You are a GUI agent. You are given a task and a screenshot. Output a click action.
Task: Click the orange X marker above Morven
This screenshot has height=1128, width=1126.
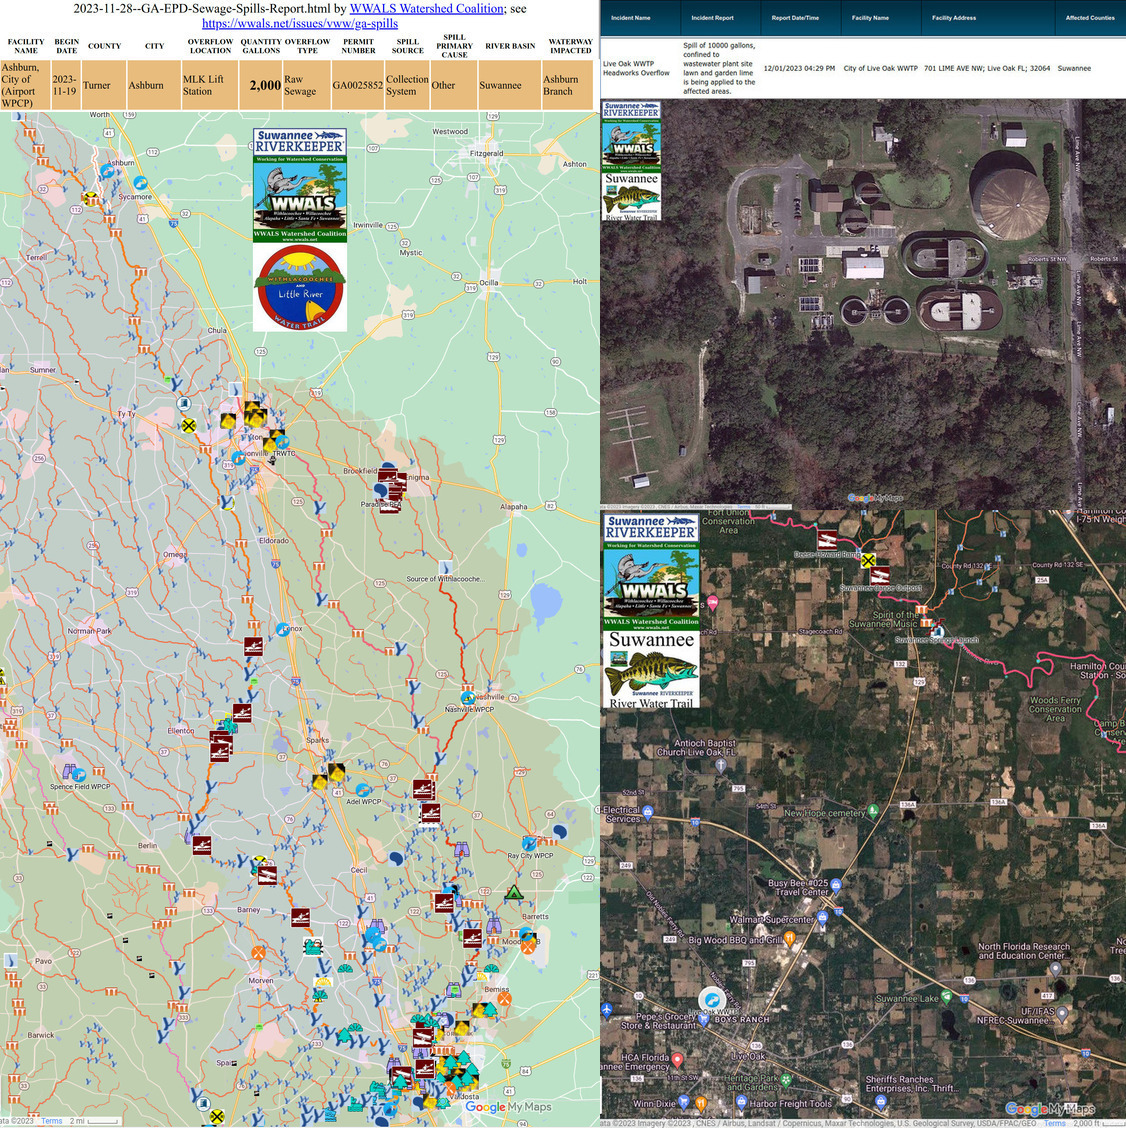click(x=258, y=952)
